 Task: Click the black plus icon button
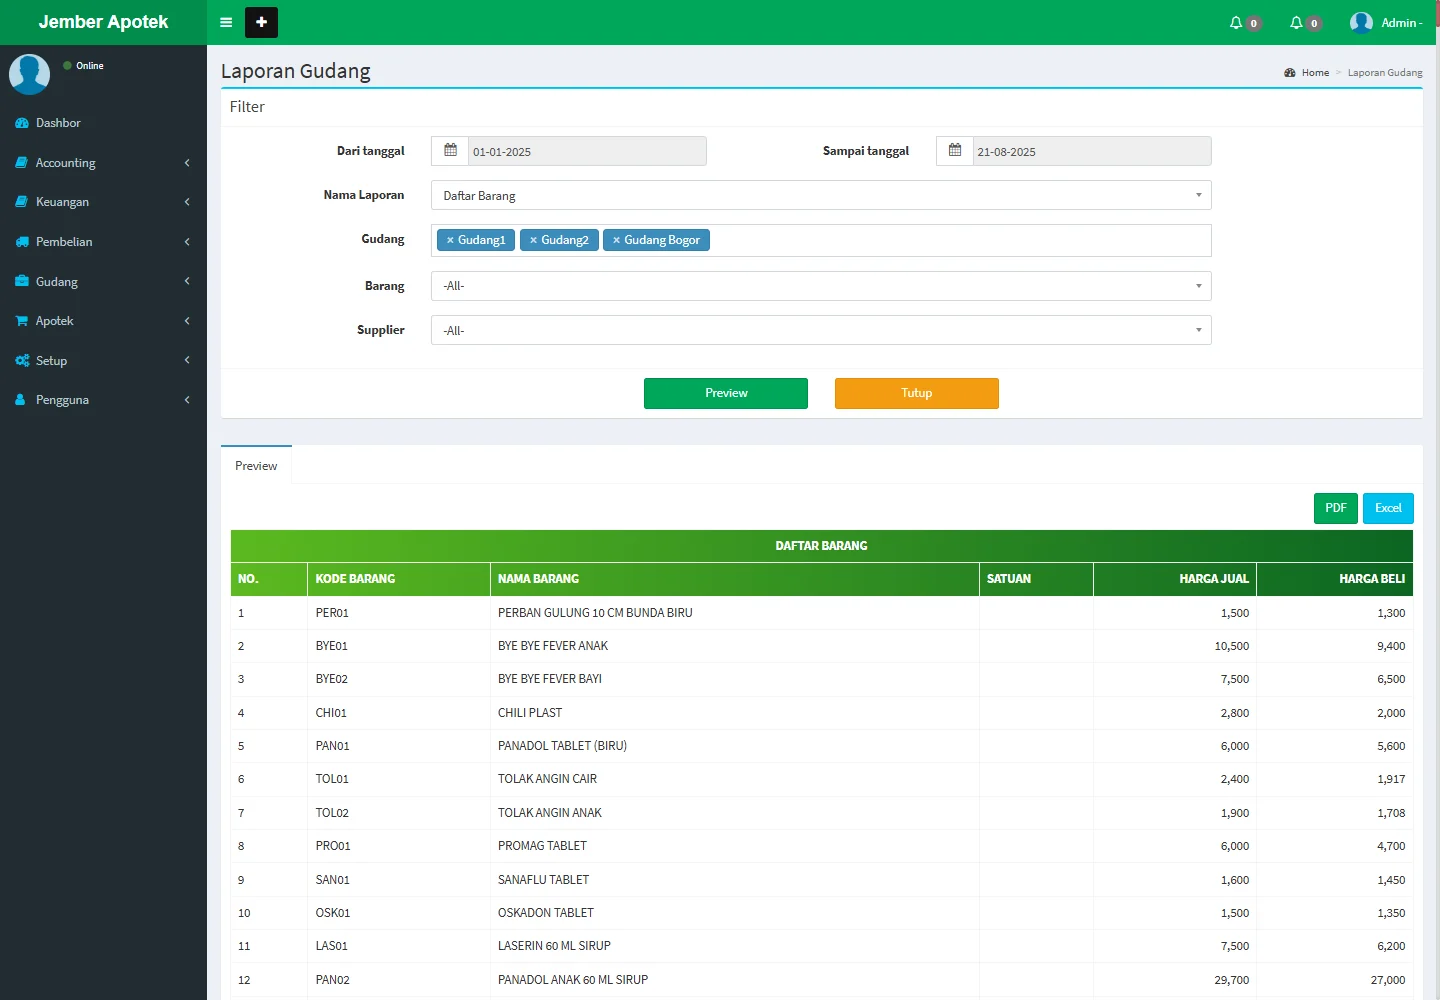(x=261, y=22)
